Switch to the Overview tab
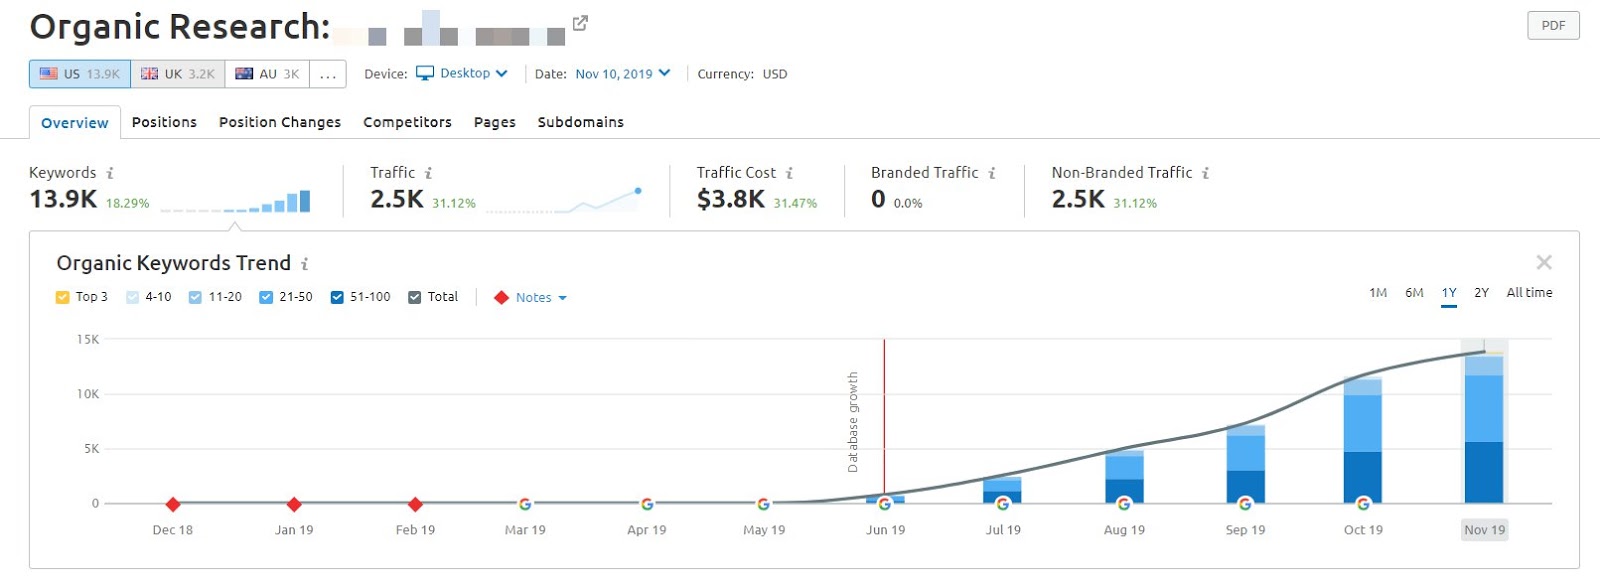Viewport: 1600px width, 588px height. click(x=75, y=123)
